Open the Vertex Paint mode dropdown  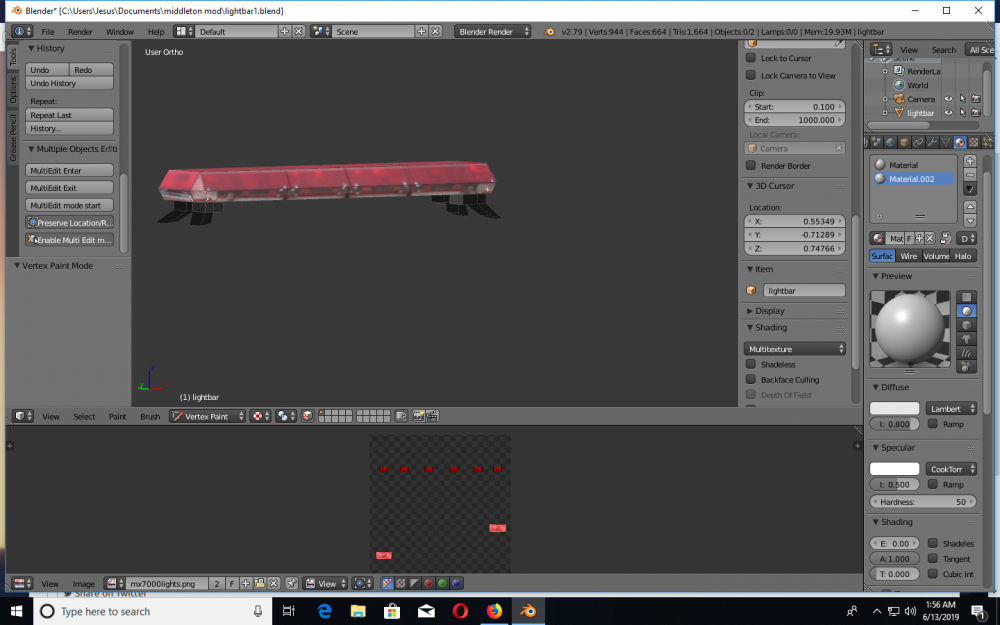click(x=207, y=416)
